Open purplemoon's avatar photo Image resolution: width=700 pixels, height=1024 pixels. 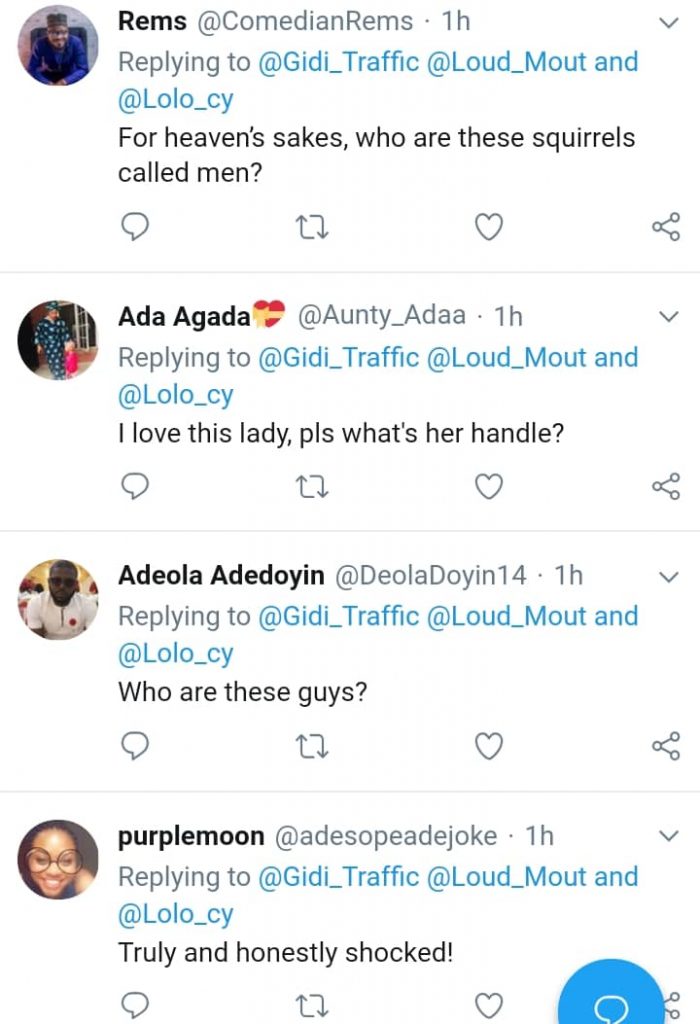58,859
